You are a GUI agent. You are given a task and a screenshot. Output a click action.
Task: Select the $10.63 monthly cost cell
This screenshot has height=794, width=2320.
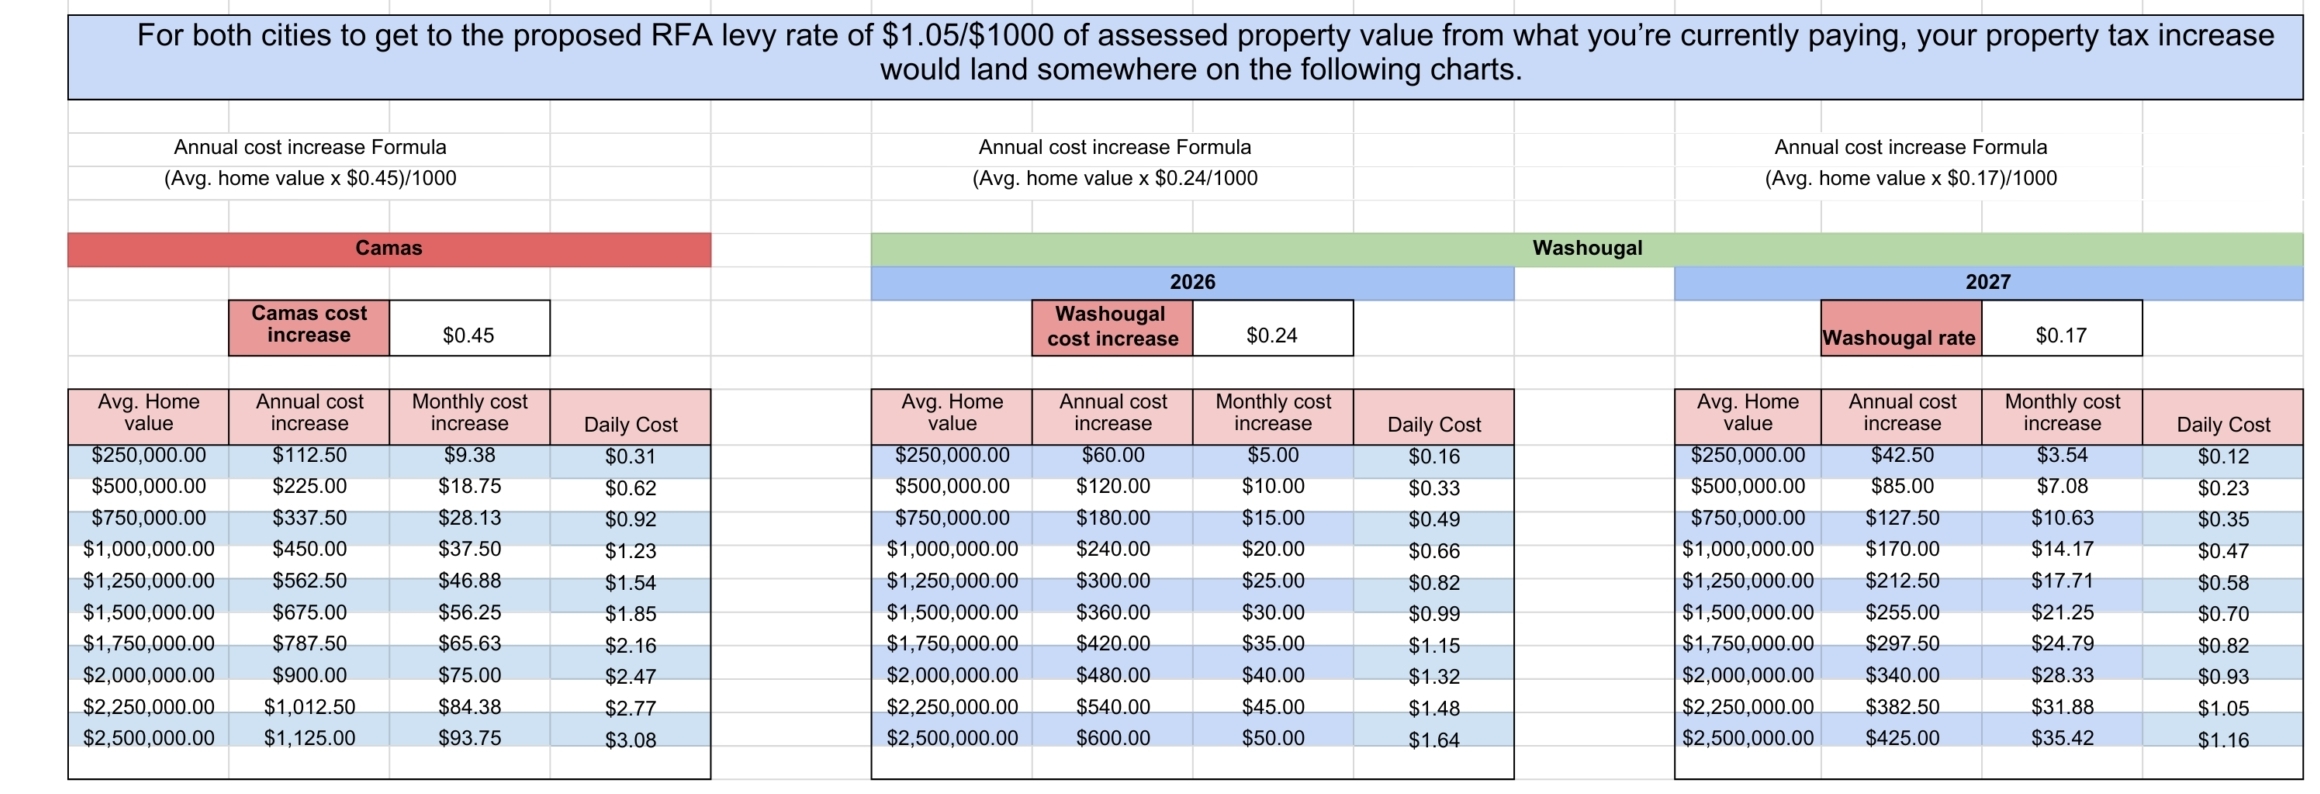[2062, 519]
